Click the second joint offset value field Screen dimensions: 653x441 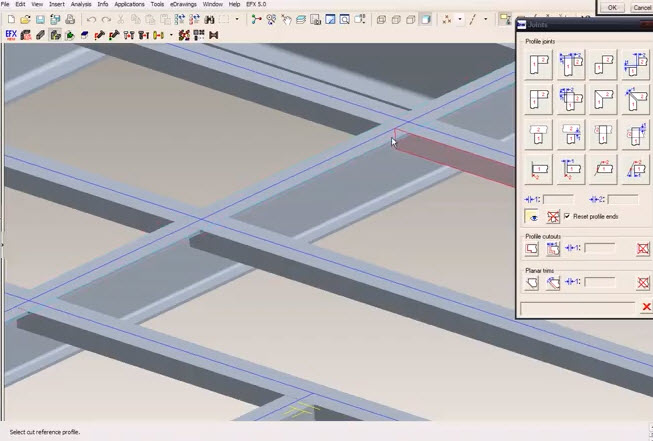[623, 199]
